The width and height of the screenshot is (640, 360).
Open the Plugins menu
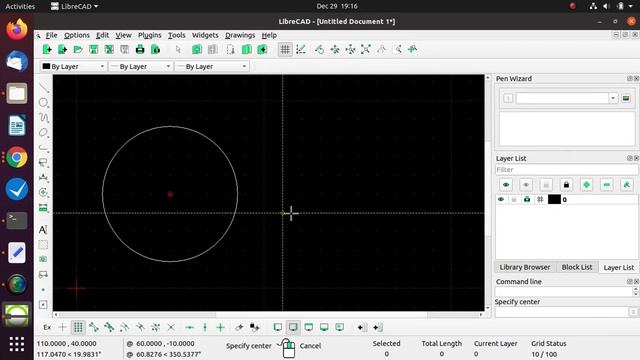point(150,35)
